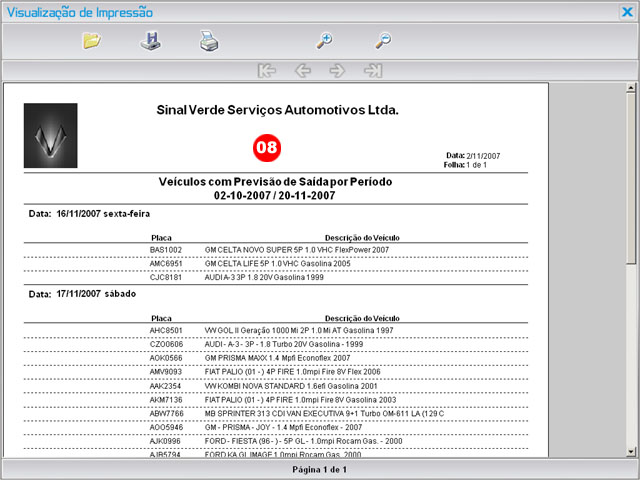Image resolution: width=640 pixels, height=480 pixels.
Task: Click plate ABW7766 row
Action: click(276, 414)
